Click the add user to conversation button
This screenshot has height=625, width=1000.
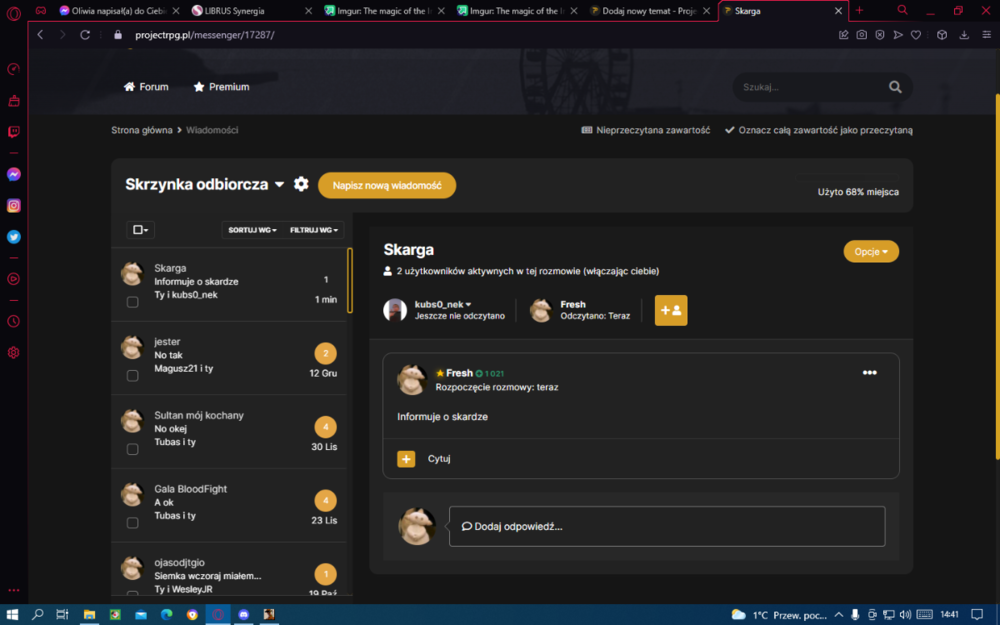(671, 311)
